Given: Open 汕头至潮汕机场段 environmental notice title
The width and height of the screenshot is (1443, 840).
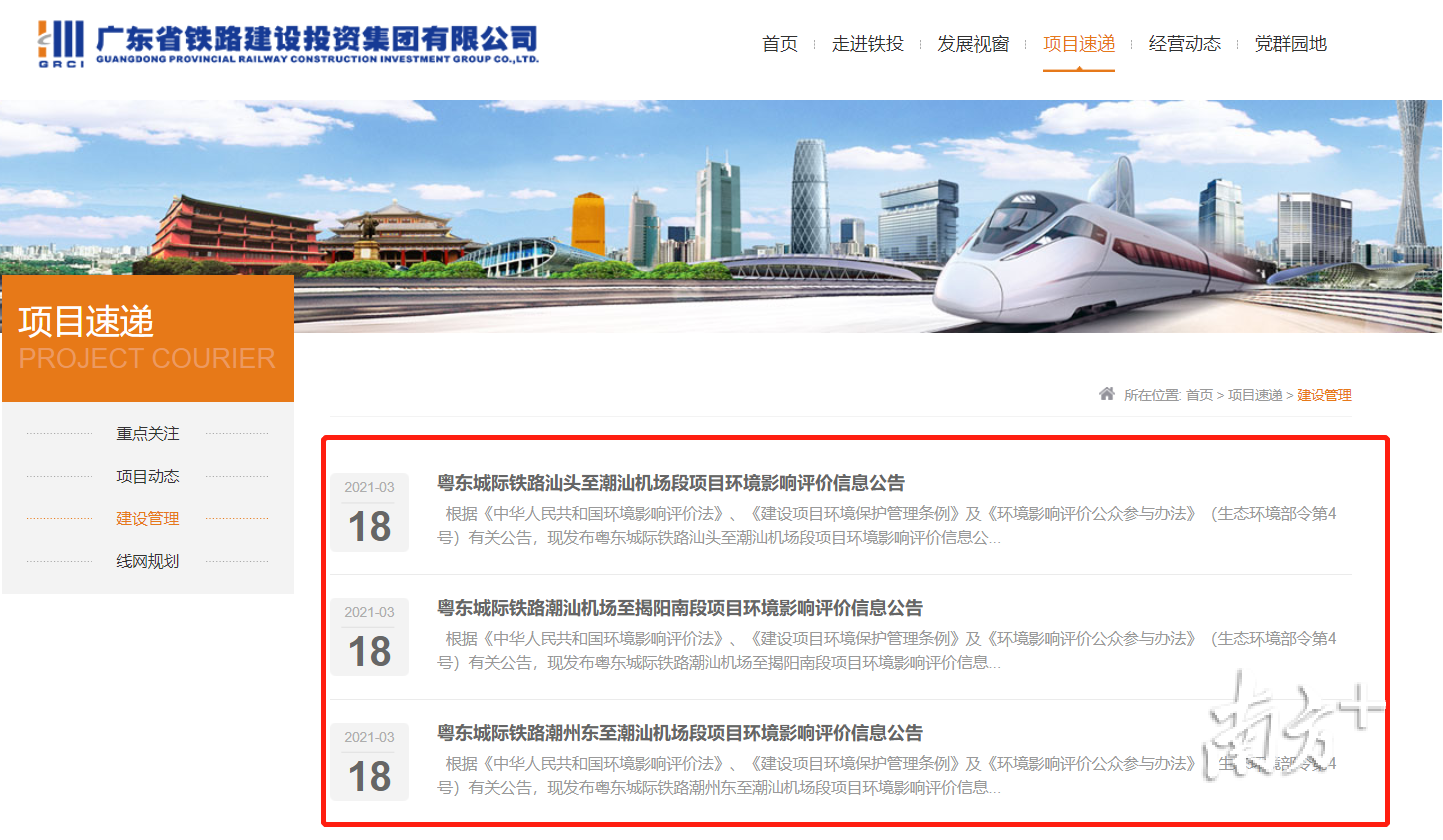Looking at the screenshot, I should click(x=671, y=483).
